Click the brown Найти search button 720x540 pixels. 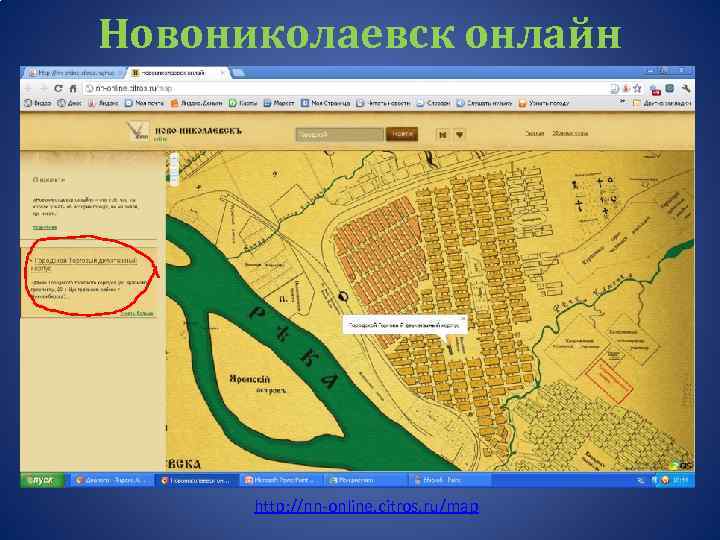click(402, 134)
